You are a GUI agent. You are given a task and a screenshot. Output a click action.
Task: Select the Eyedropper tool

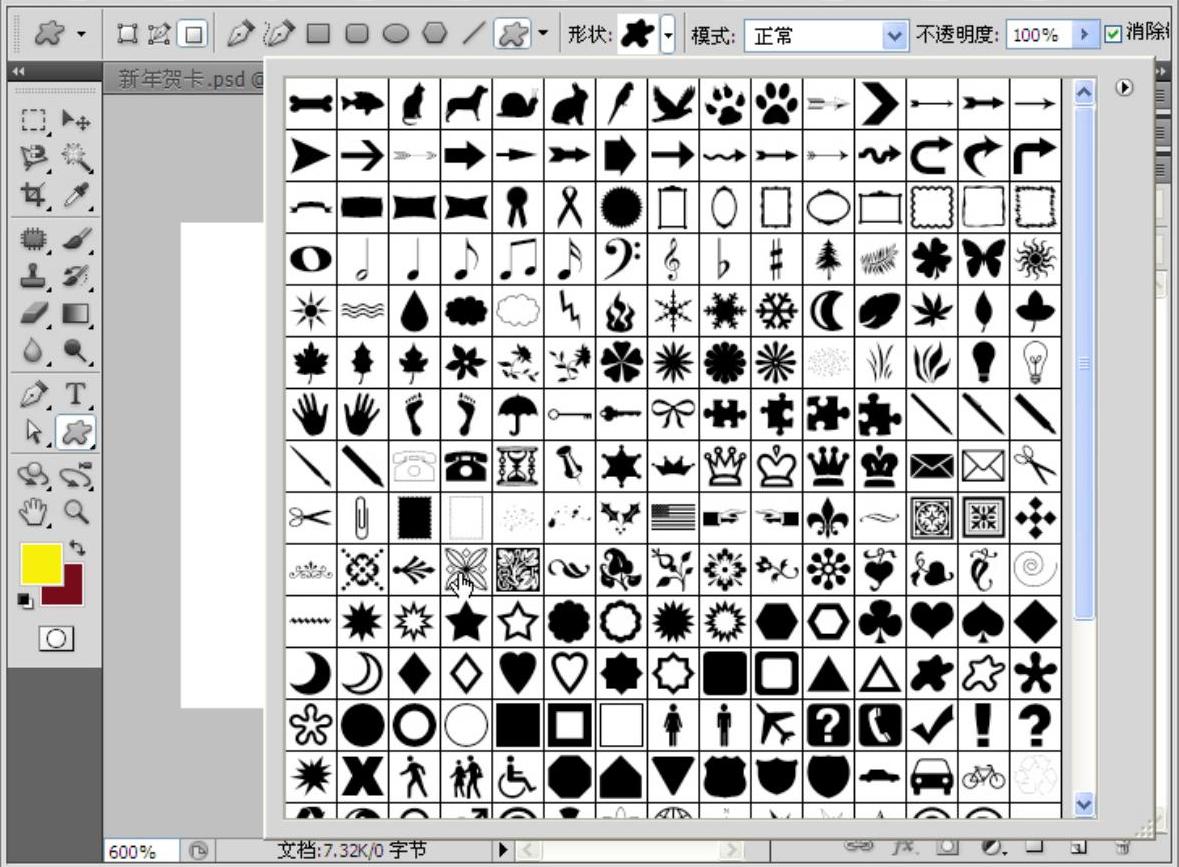point(77,194)
